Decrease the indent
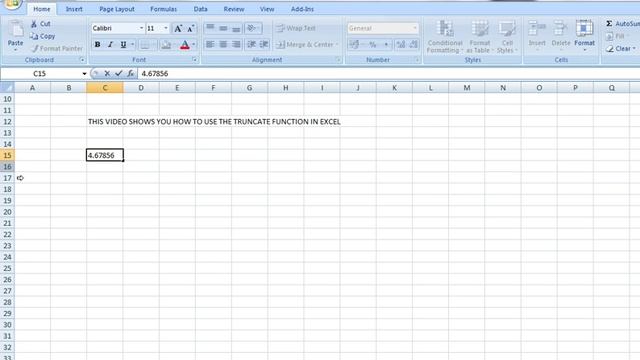Viewport: 640px width, 360px height. pos(251,44)
